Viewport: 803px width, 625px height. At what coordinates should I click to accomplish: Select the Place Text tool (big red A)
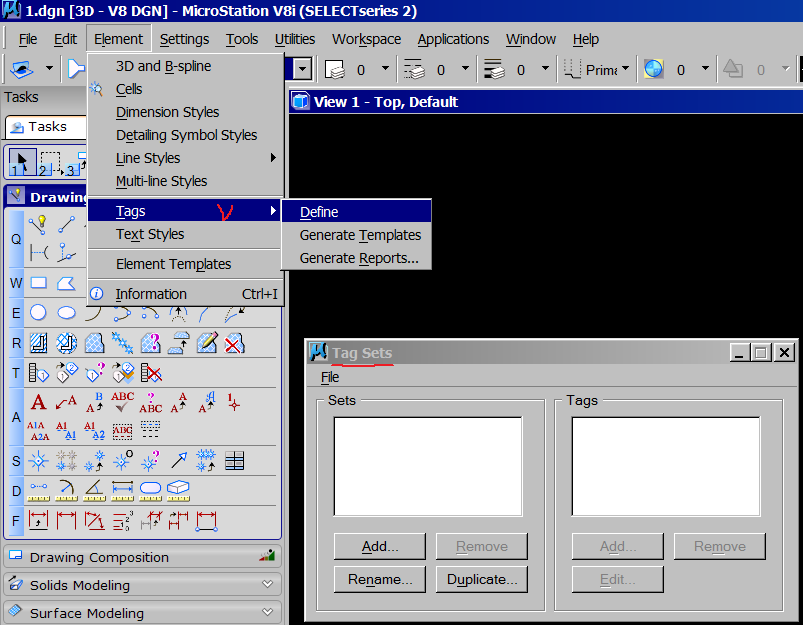[x=39, y=402]
